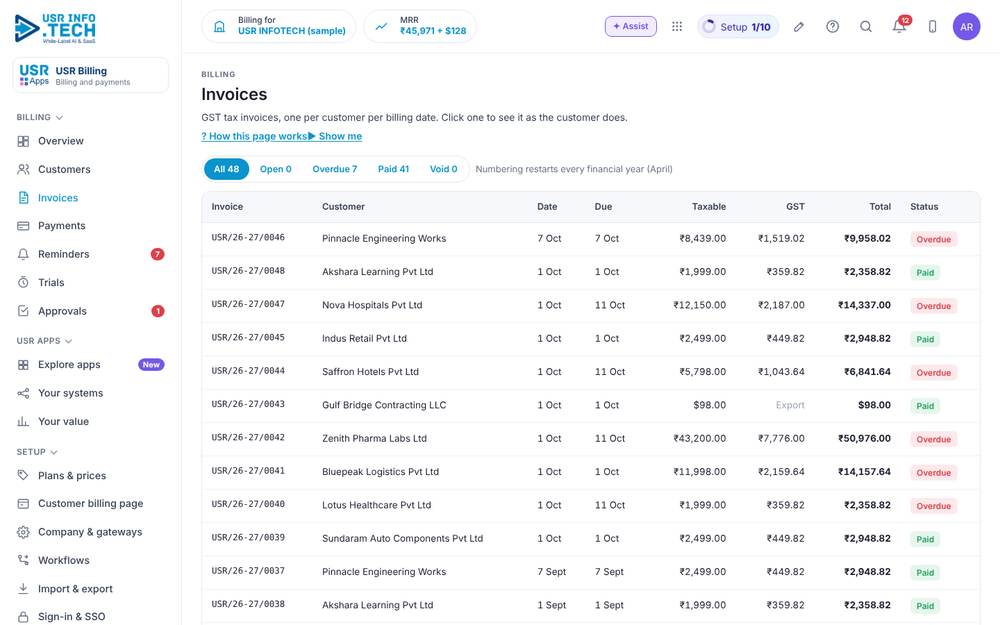Image resolution: width=1000 pixels, height=625 pixels.
Task: Click Overdue status on Saffron Hotels row
Action: [x=933, y=372]
